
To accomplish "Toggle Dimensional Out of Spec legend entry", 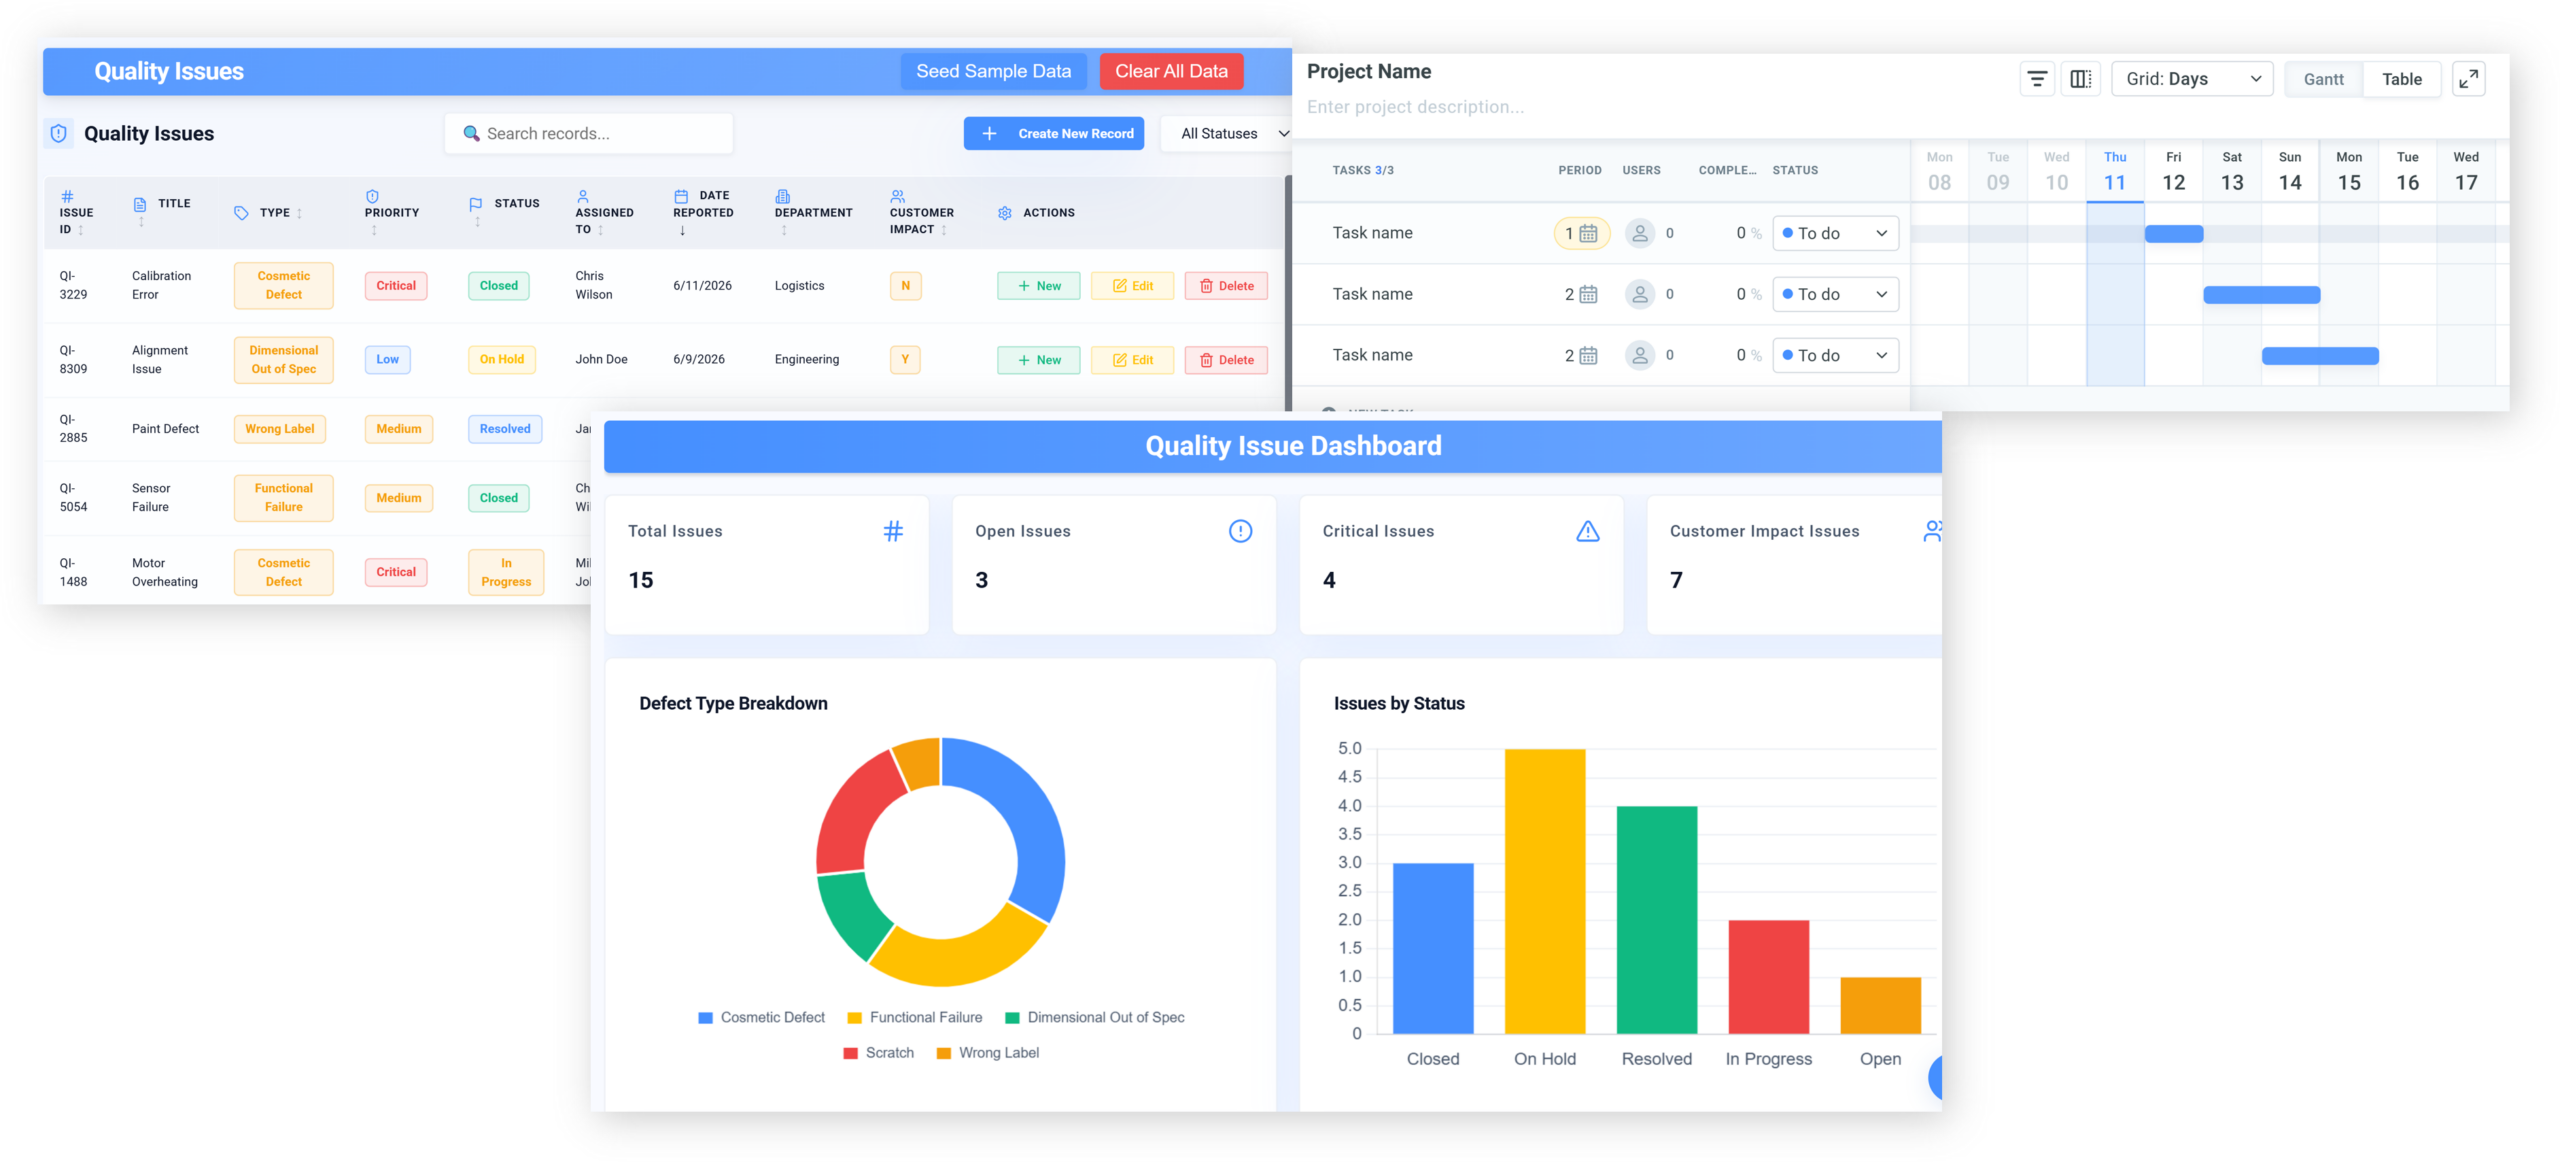I will click(x=1094, y=1017).
